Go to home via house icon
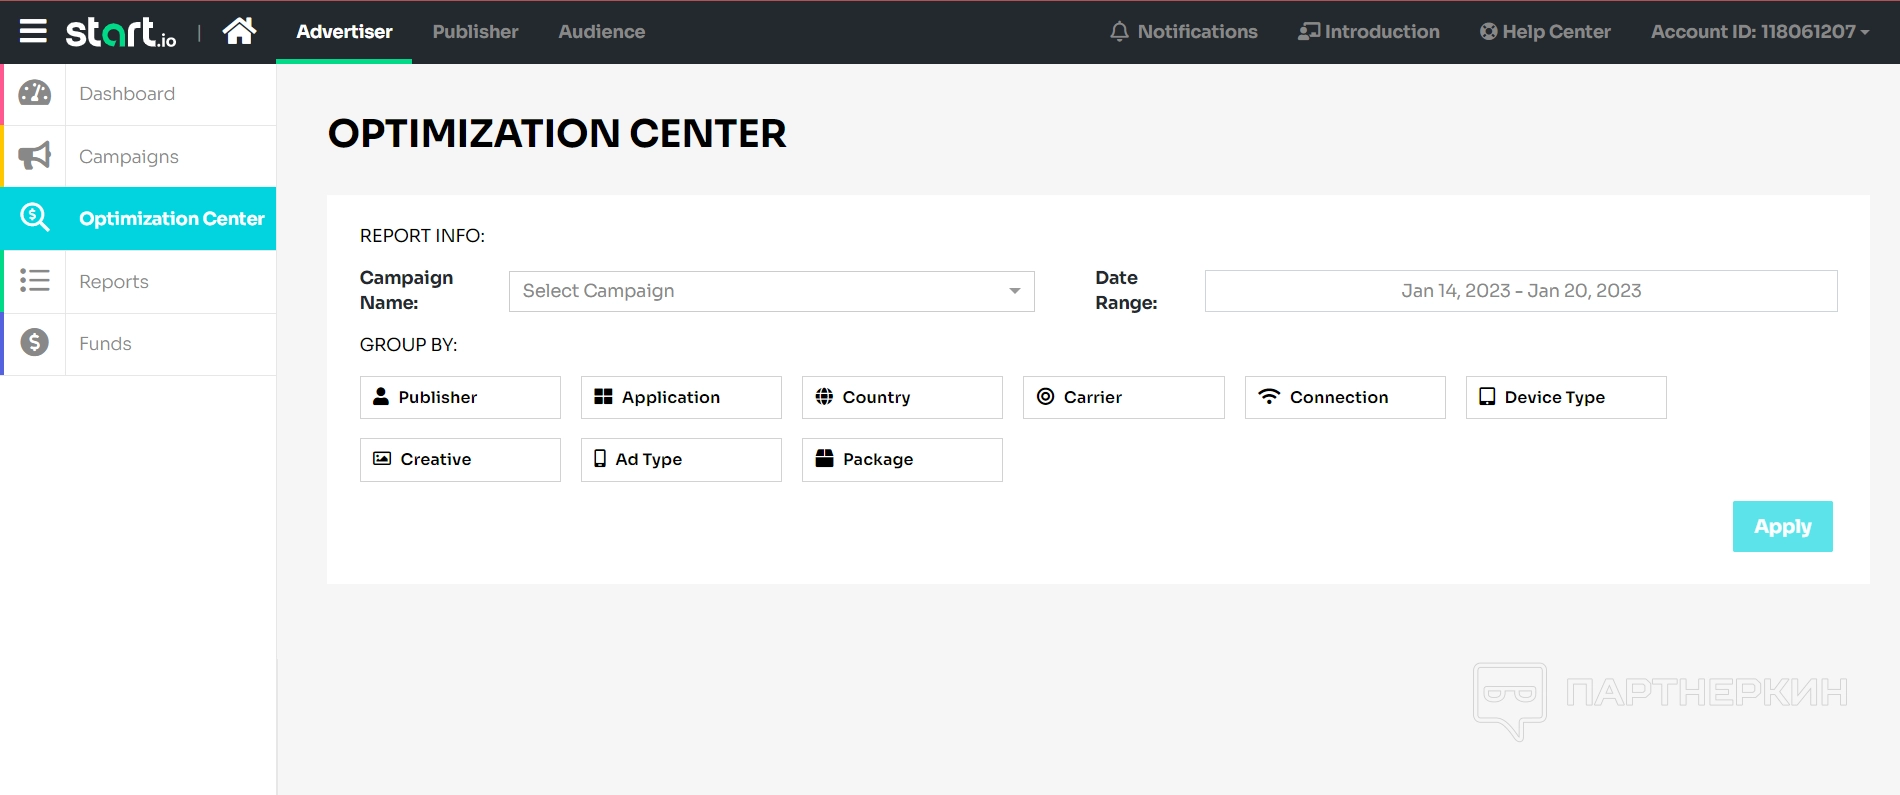This screenshot has height=795, width=1900. click(239, 32)
